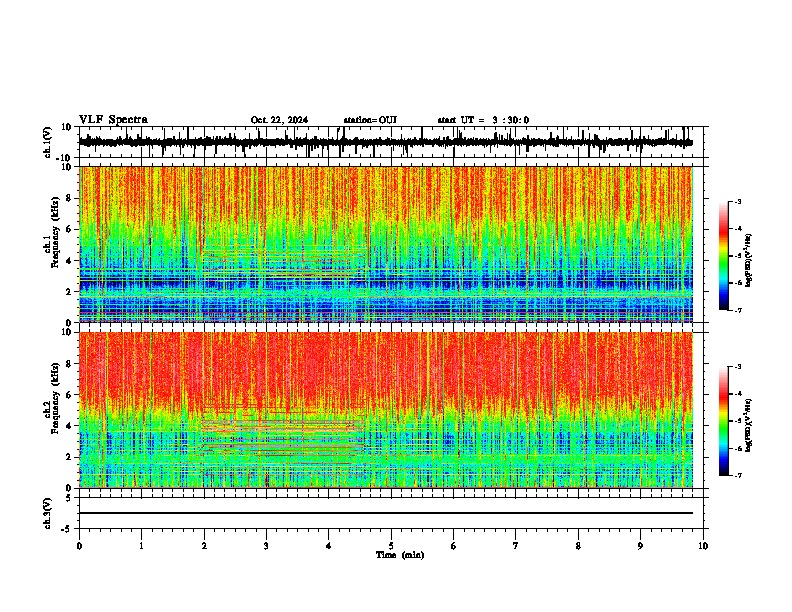Click the 'start UT = 3 :30: 0' text
The height and width of the screenshot is (612, 792).
click(483, 120)
